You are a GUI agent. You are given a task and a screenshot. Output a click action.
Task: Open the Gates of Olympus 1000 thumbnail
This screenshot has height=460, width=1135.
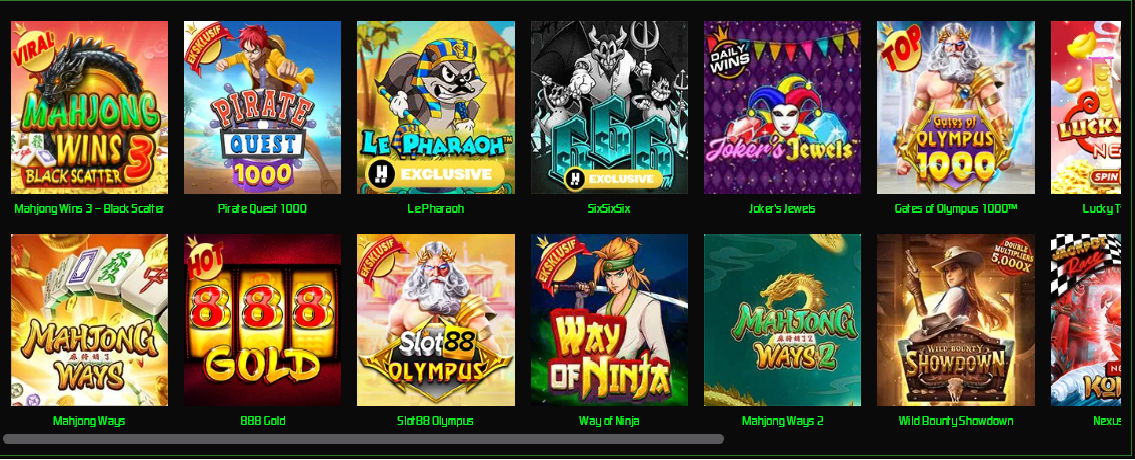[x=955, y=107]
